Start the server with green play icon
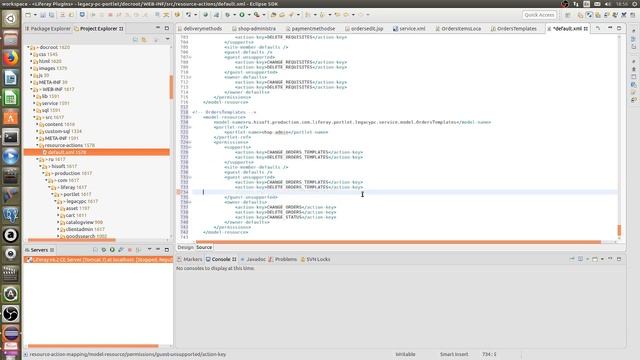Screen dimensions: 640x360 pyautogui.click(x=112, y=250)
